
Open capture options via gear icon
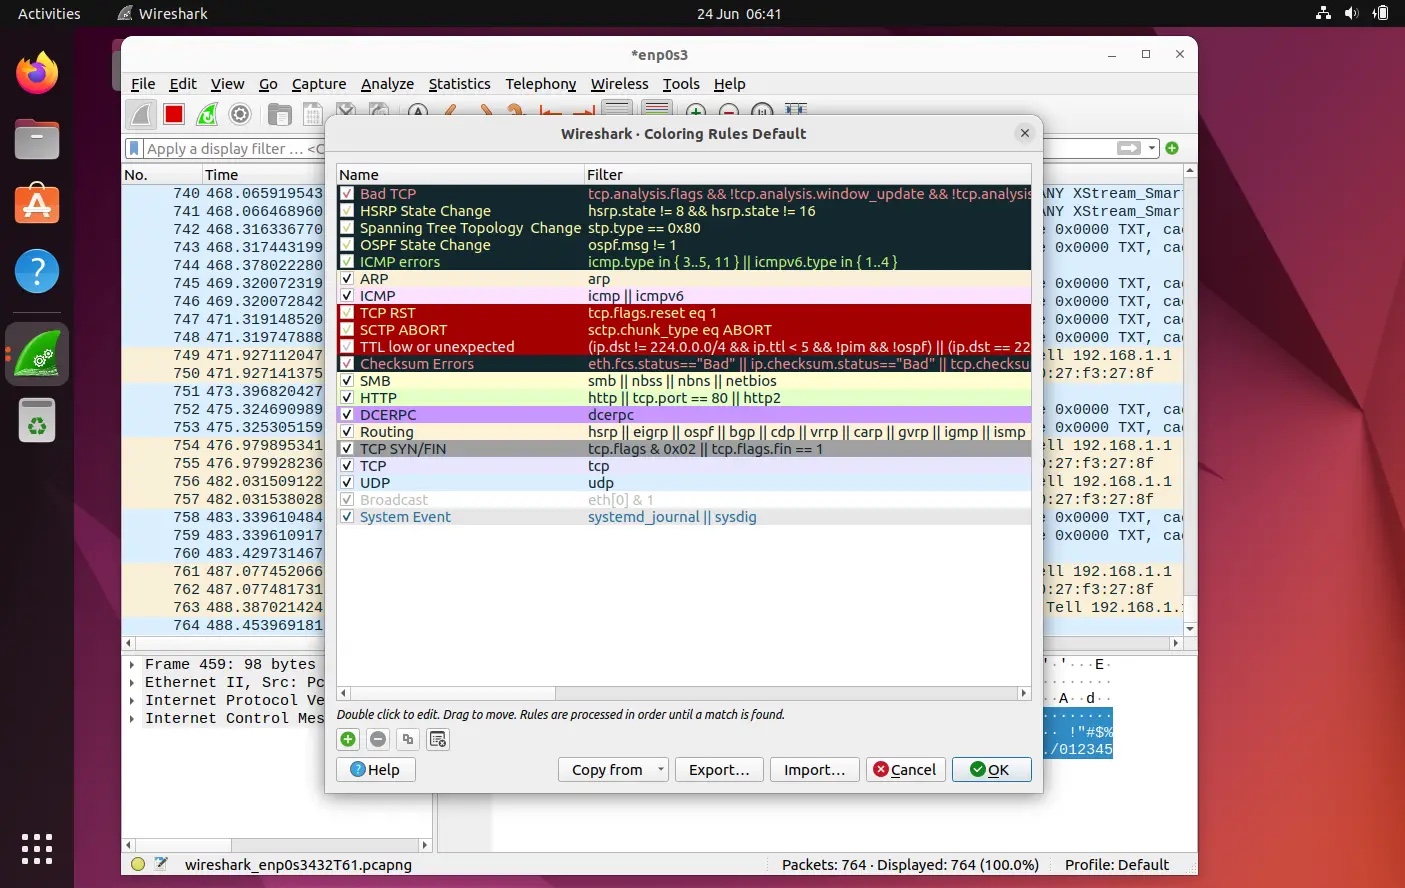239,114
